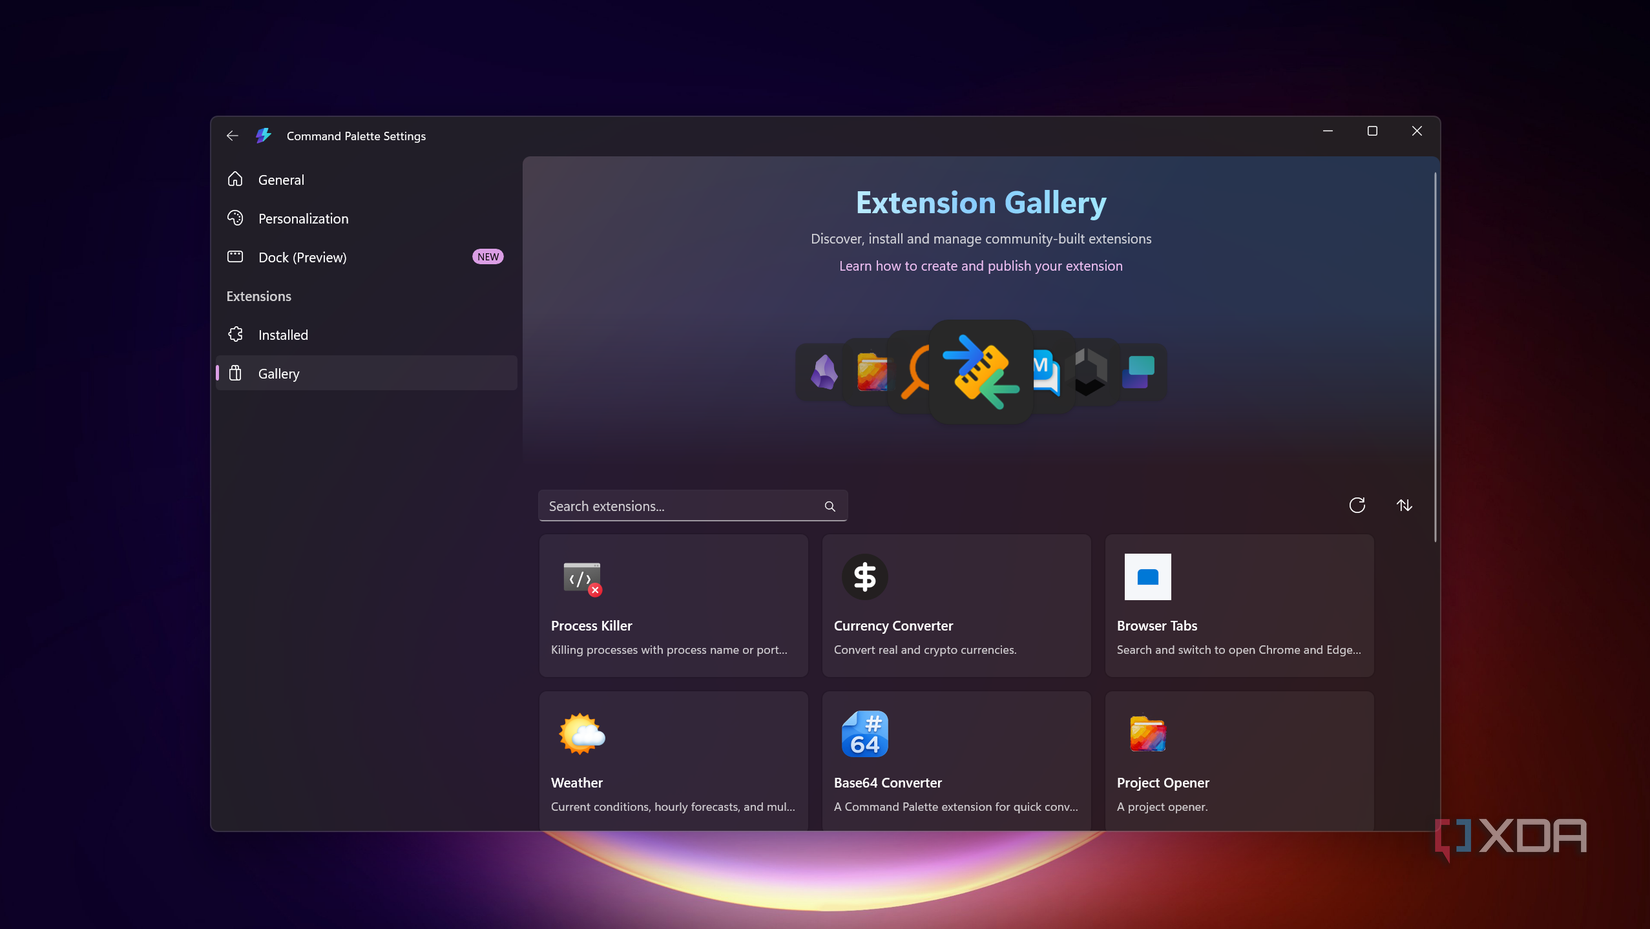
Task: Click the search magnifier icon
Action: pos(830,507)
